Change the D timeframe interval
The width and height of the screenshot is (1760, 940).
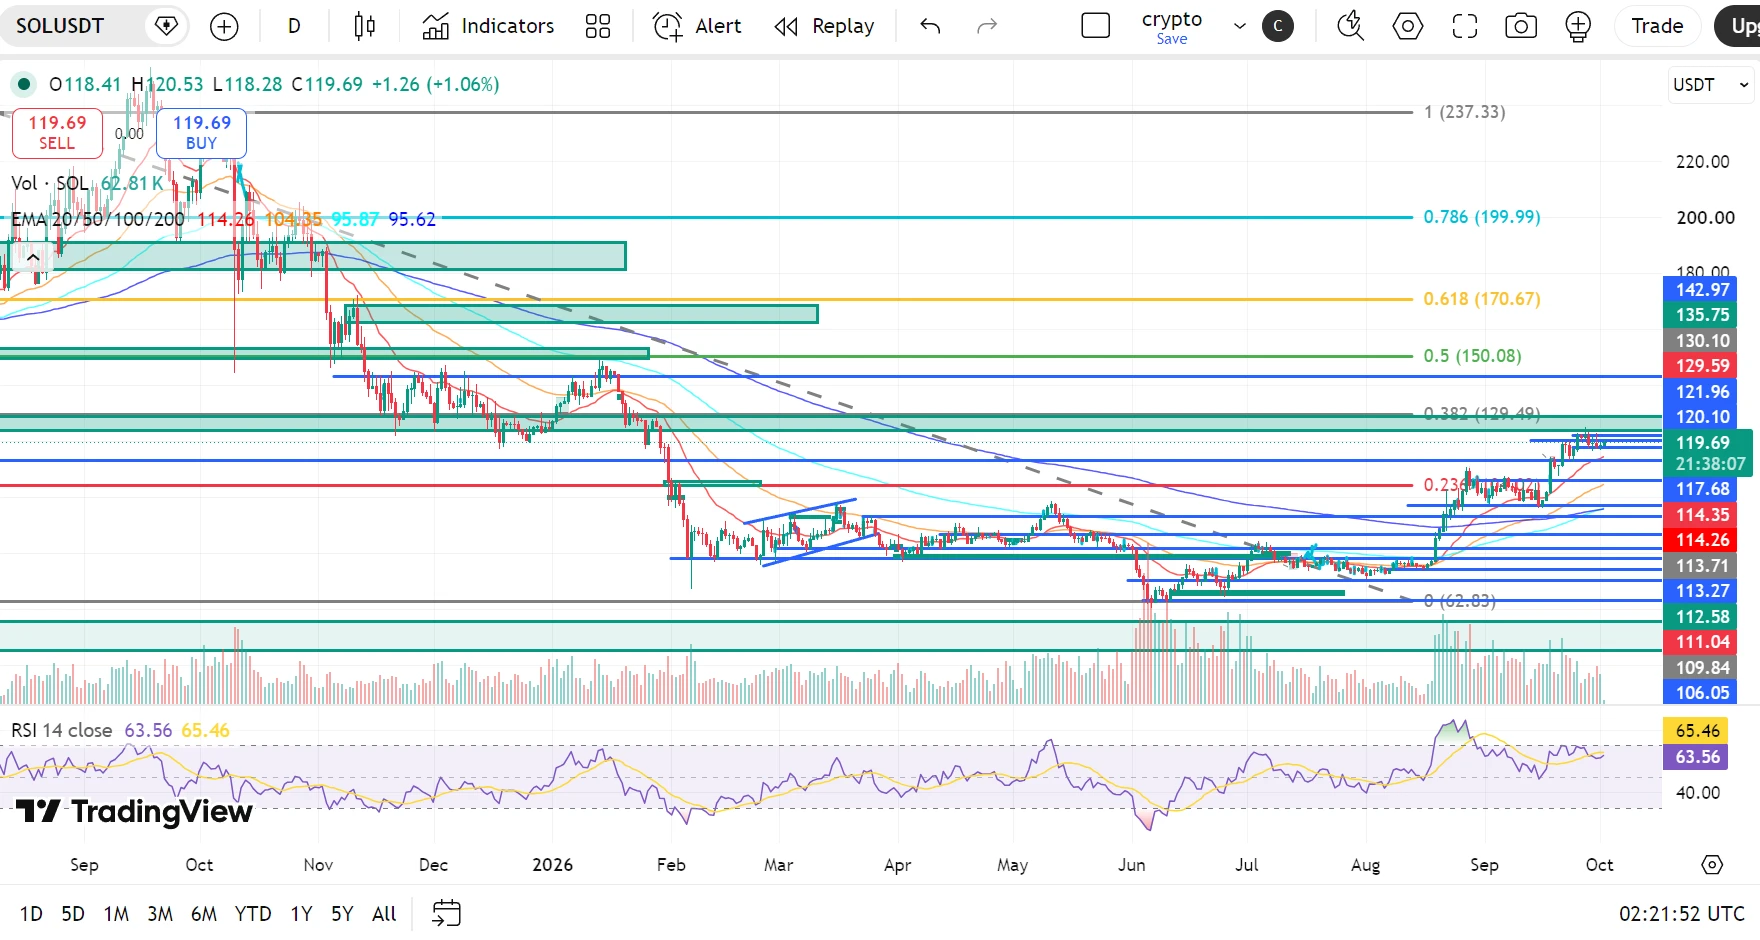click(x=294, y=27)
